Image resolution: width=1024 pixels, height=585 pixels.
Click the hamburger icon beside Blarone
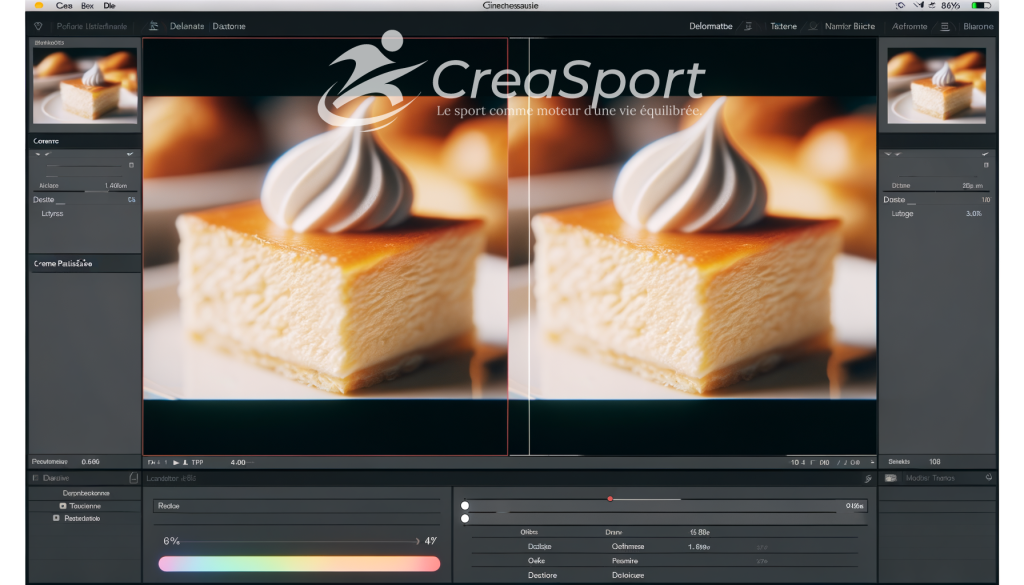pyautogui.click(x=944, y=26)
